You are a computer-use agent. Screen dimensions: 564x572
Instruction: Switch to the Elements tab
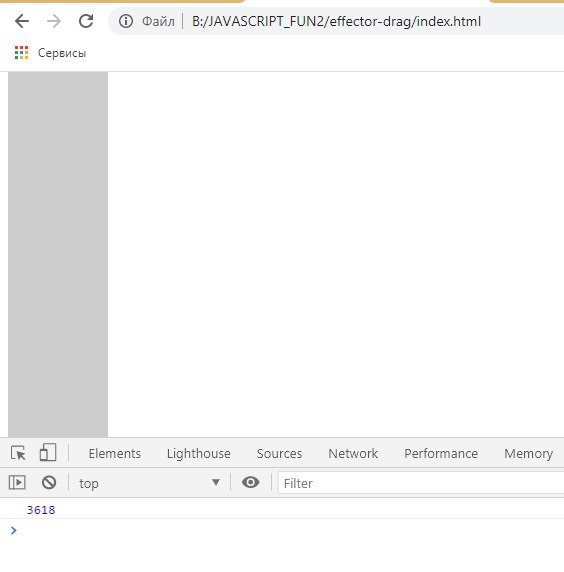tap(115, 453)
